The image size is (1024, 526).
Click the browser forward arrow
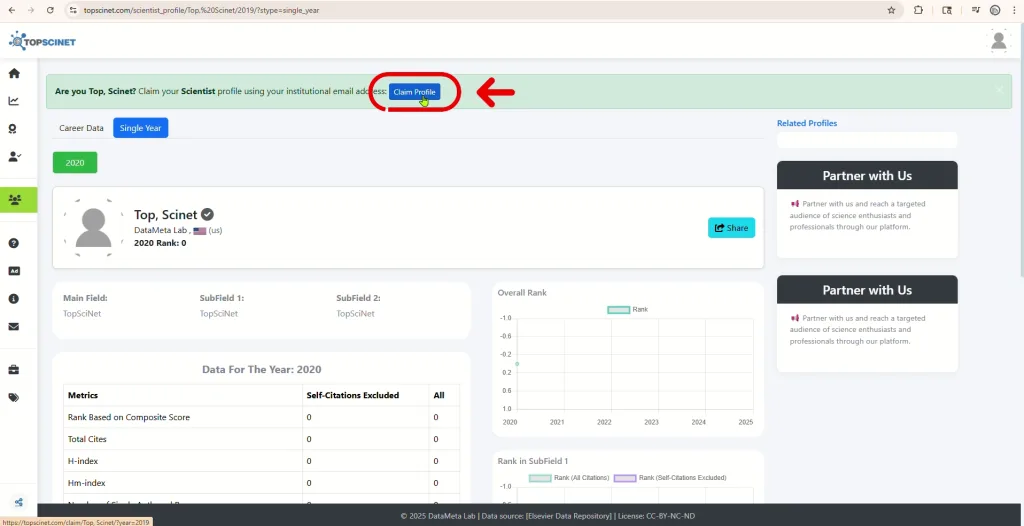click(x=30, y=10)
